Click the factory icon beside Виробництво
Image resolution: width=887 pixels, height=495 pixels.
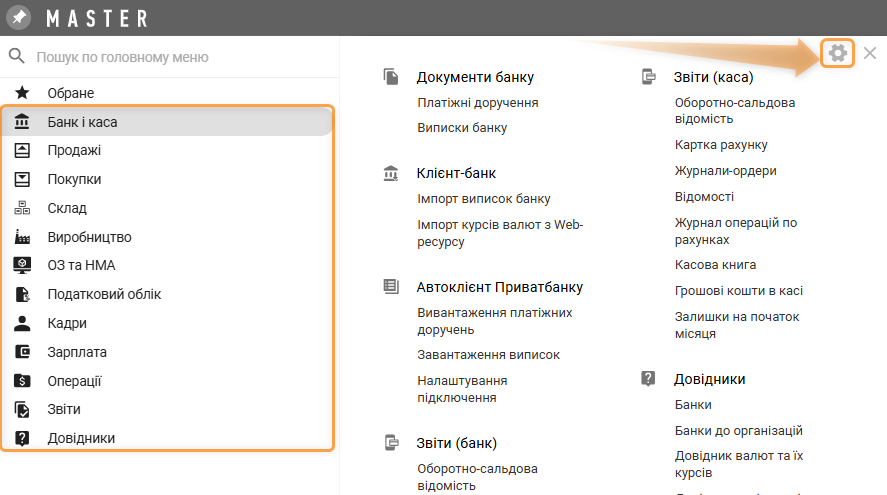[22, 237]
